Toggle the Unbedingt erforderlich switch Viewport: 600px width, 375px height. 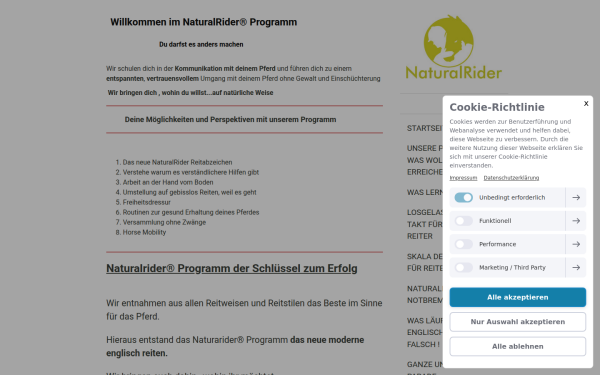tap(463, 197)
